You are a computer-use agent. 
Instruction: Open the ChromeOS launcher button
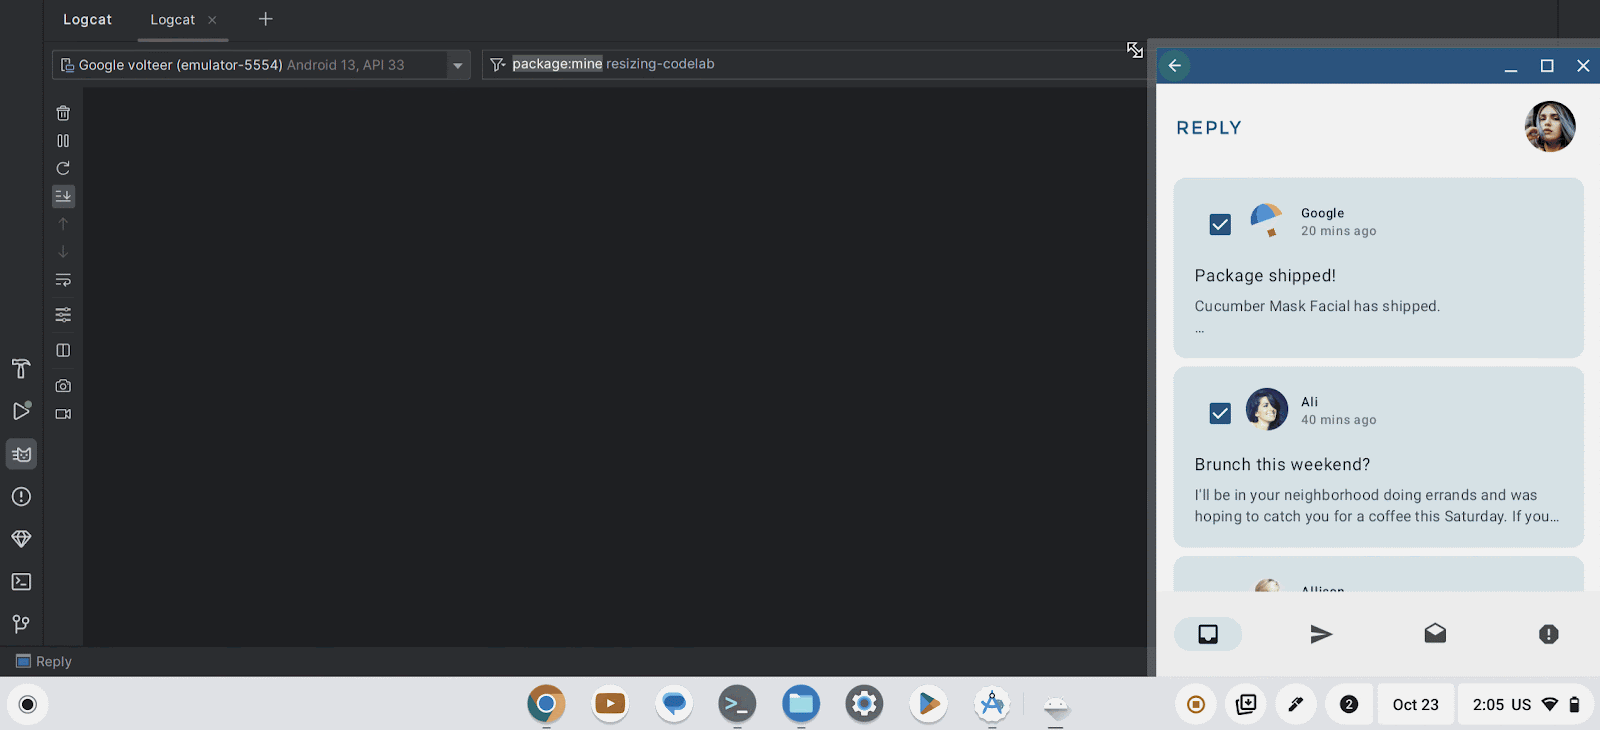pyautogui.click(x=28, y=705)
